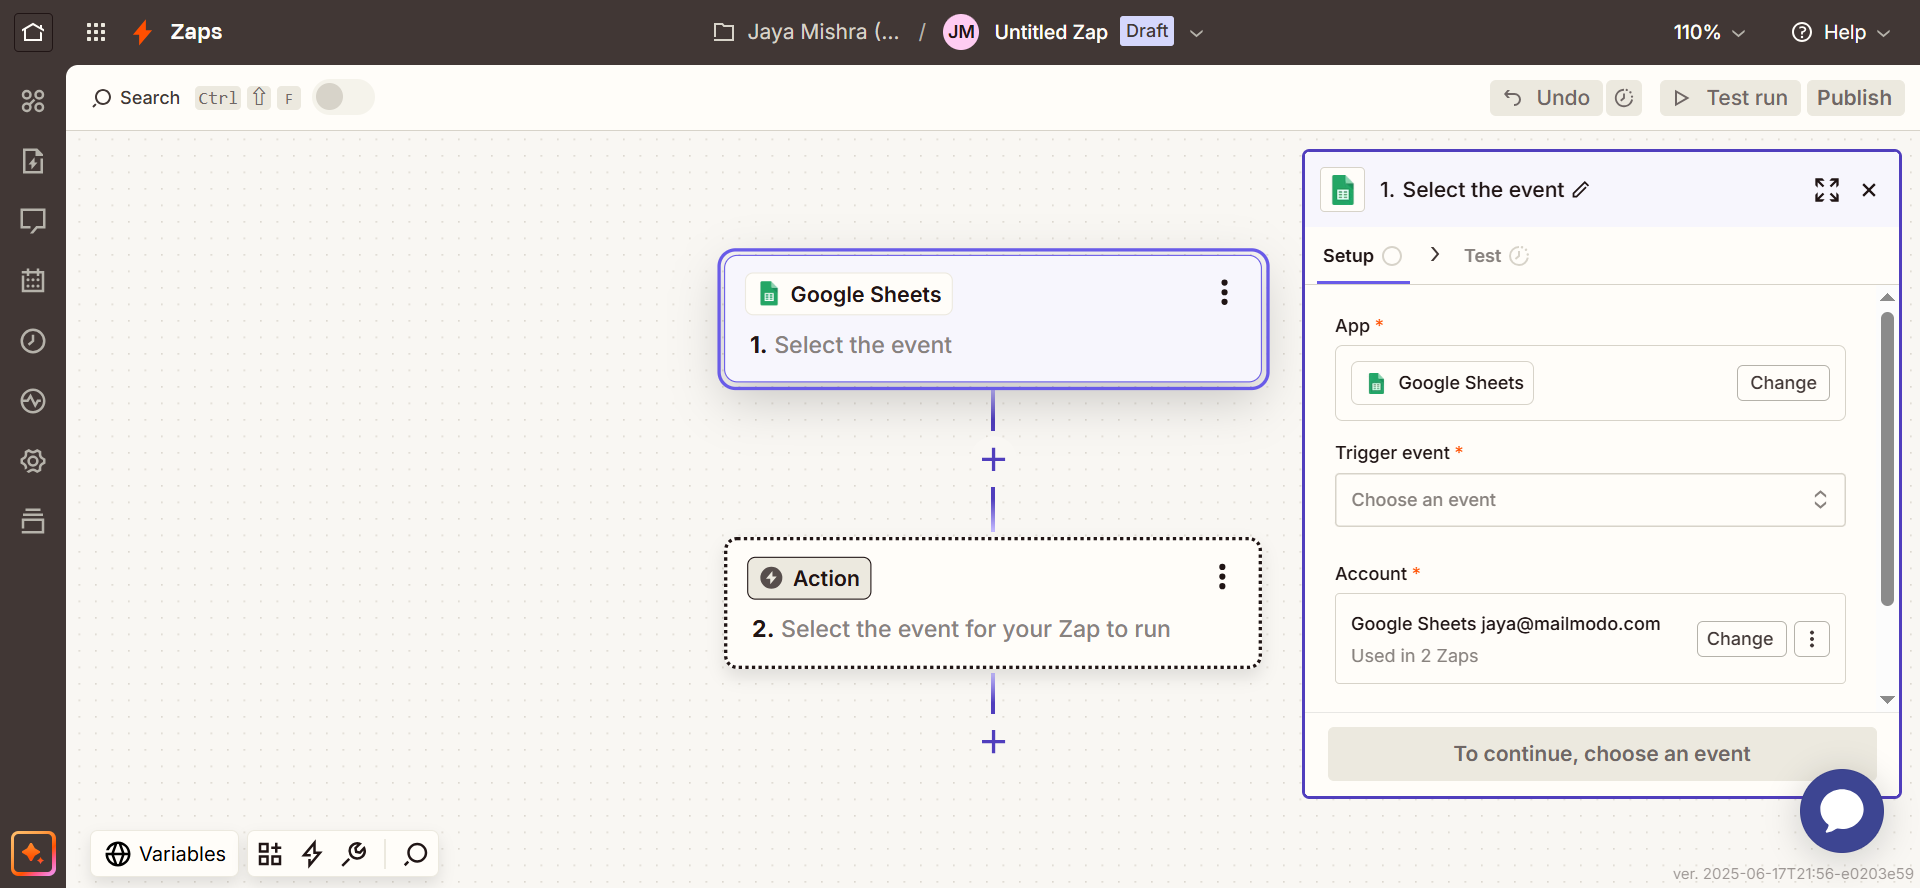This screenshot has width=1920, height=888.
Task: Switch to the Test tab
Action: click(x=1496, y=256)
